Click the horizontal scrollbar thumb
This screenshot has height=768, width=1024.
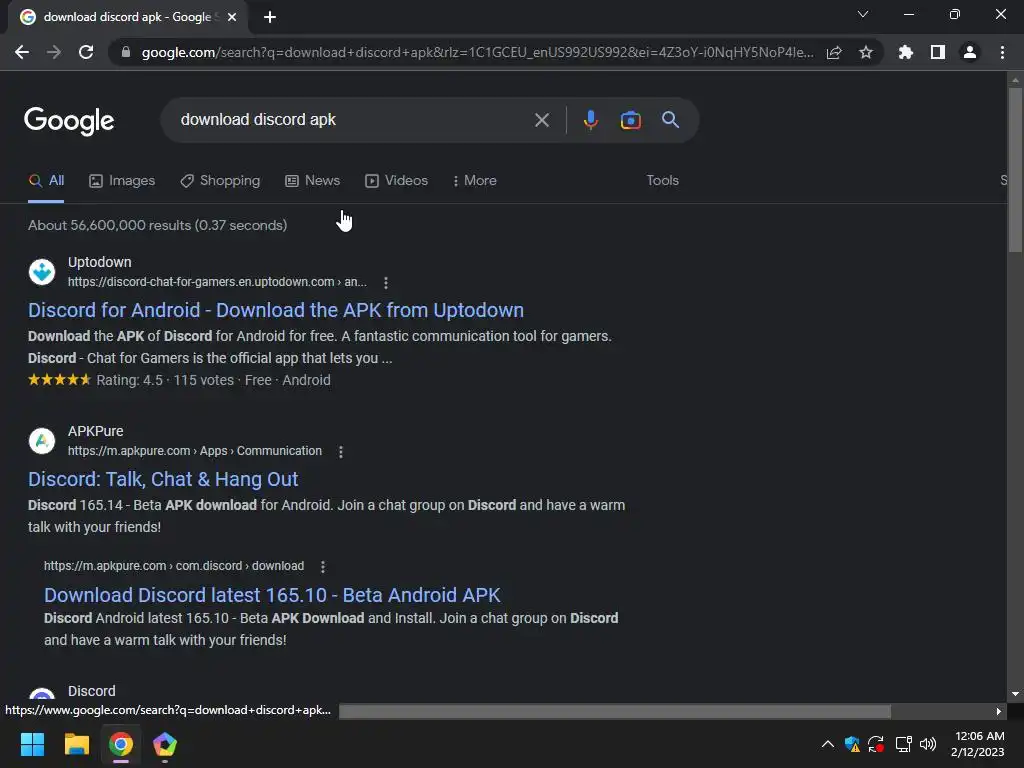tap(615, 711)
